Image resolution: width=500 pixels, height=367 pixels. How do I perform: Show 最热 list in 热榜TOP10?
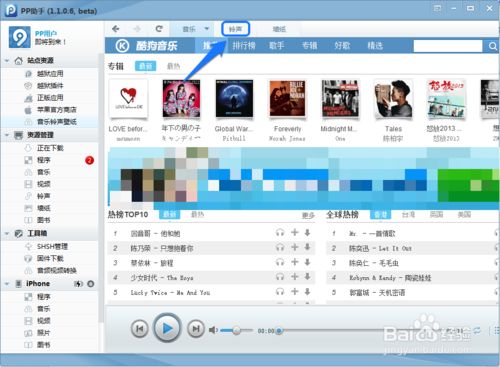(x=197, y=214)
